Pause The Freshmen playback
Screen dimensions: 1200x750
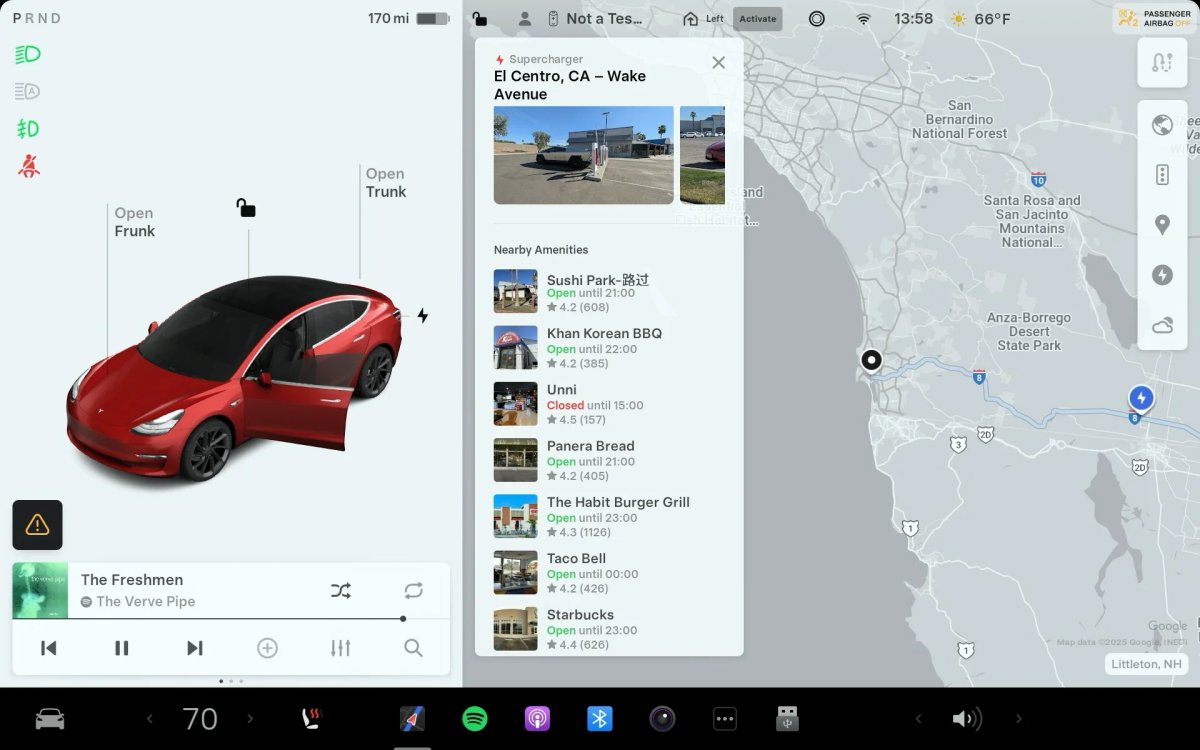coord(122,648)
